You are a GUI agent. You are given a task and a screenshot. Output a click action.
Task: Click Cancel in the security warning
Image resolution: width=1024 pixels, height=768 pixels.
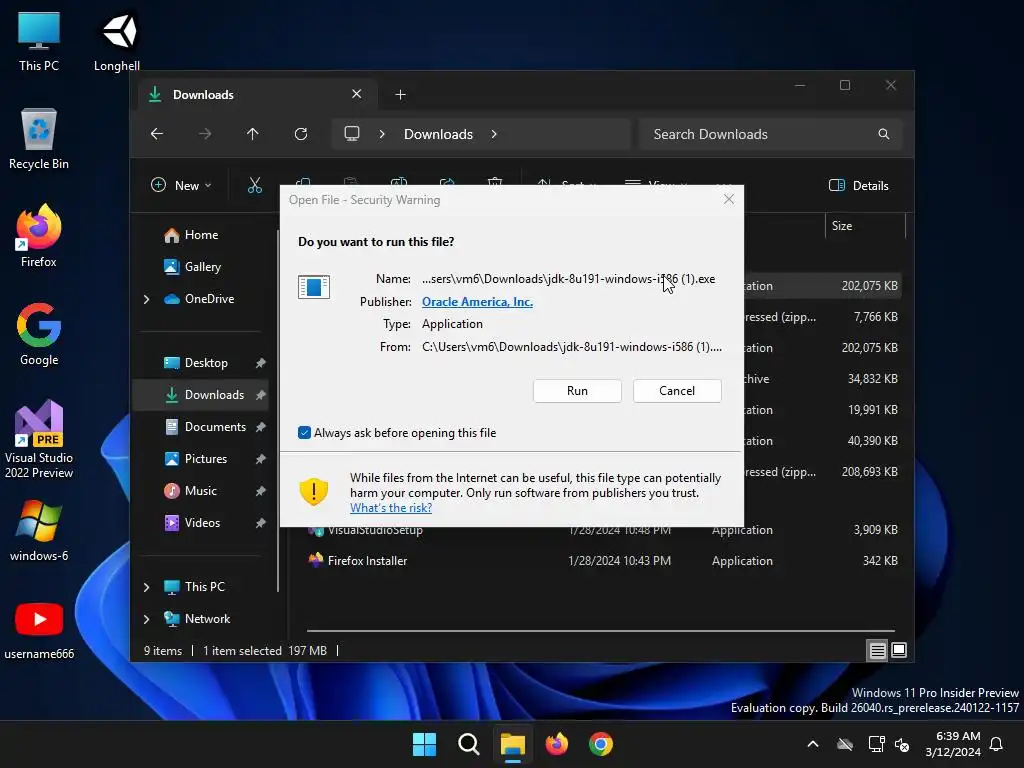click(x=677, y=391)
